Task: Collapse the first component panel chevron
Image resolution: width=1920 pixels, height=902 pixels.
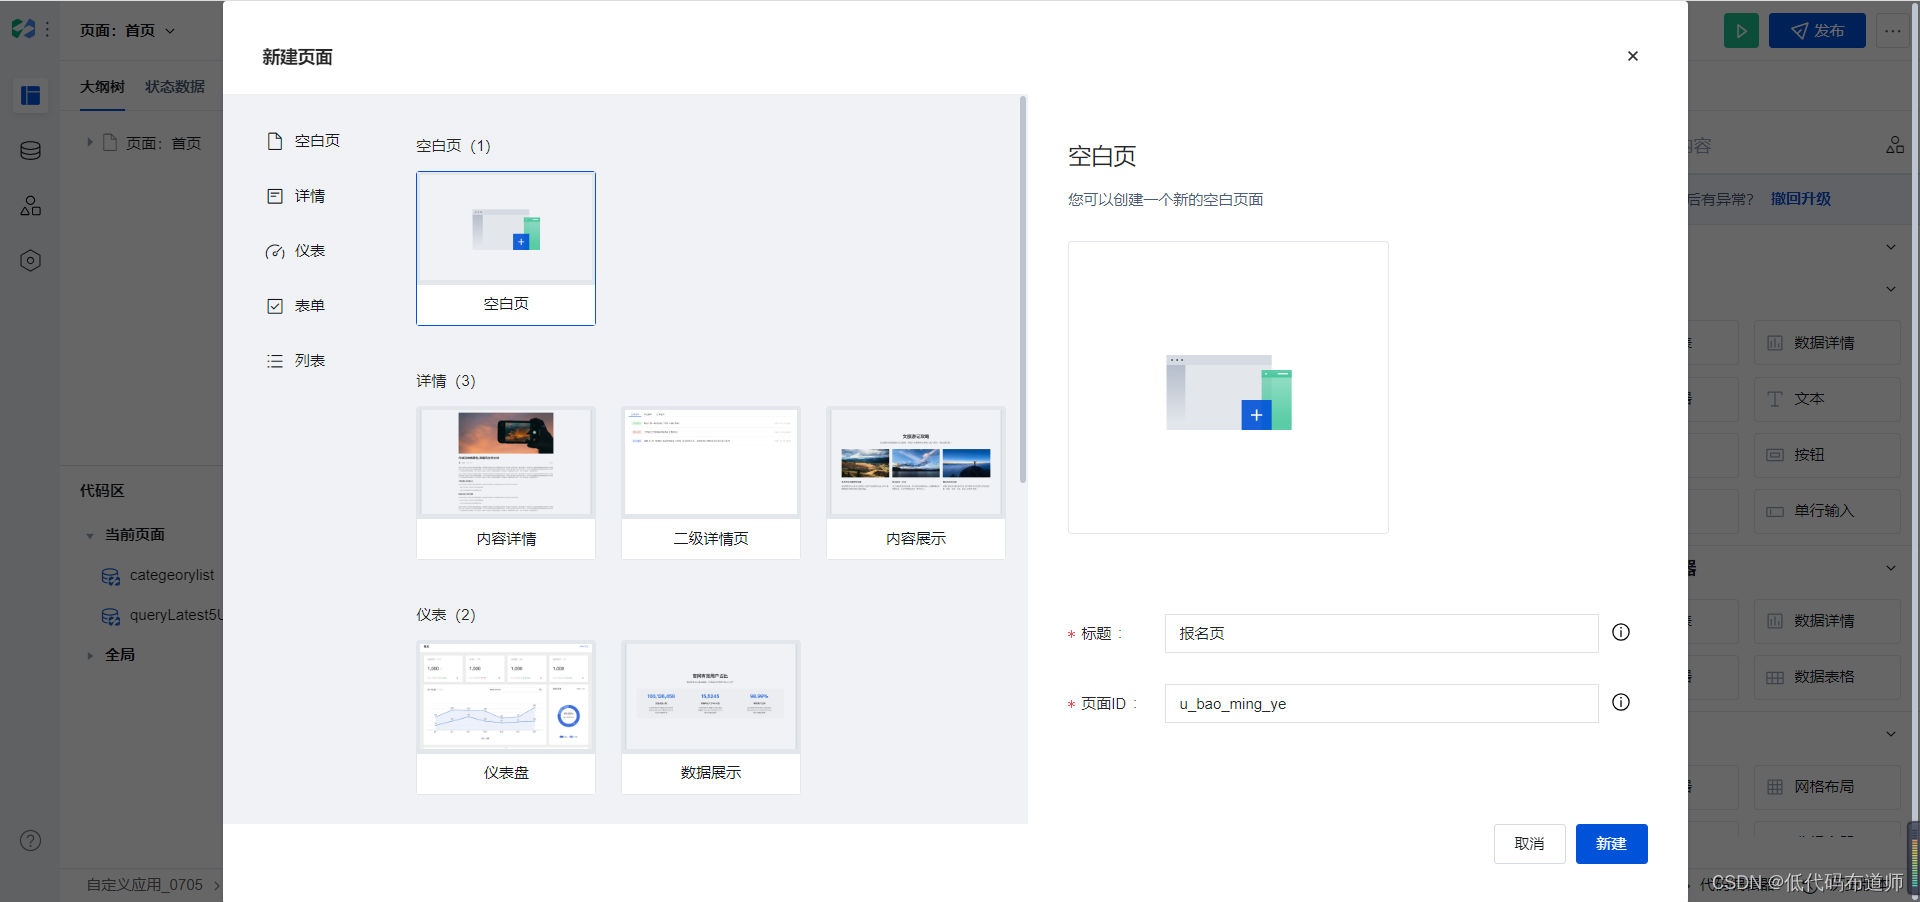Action: (1891, 247)
